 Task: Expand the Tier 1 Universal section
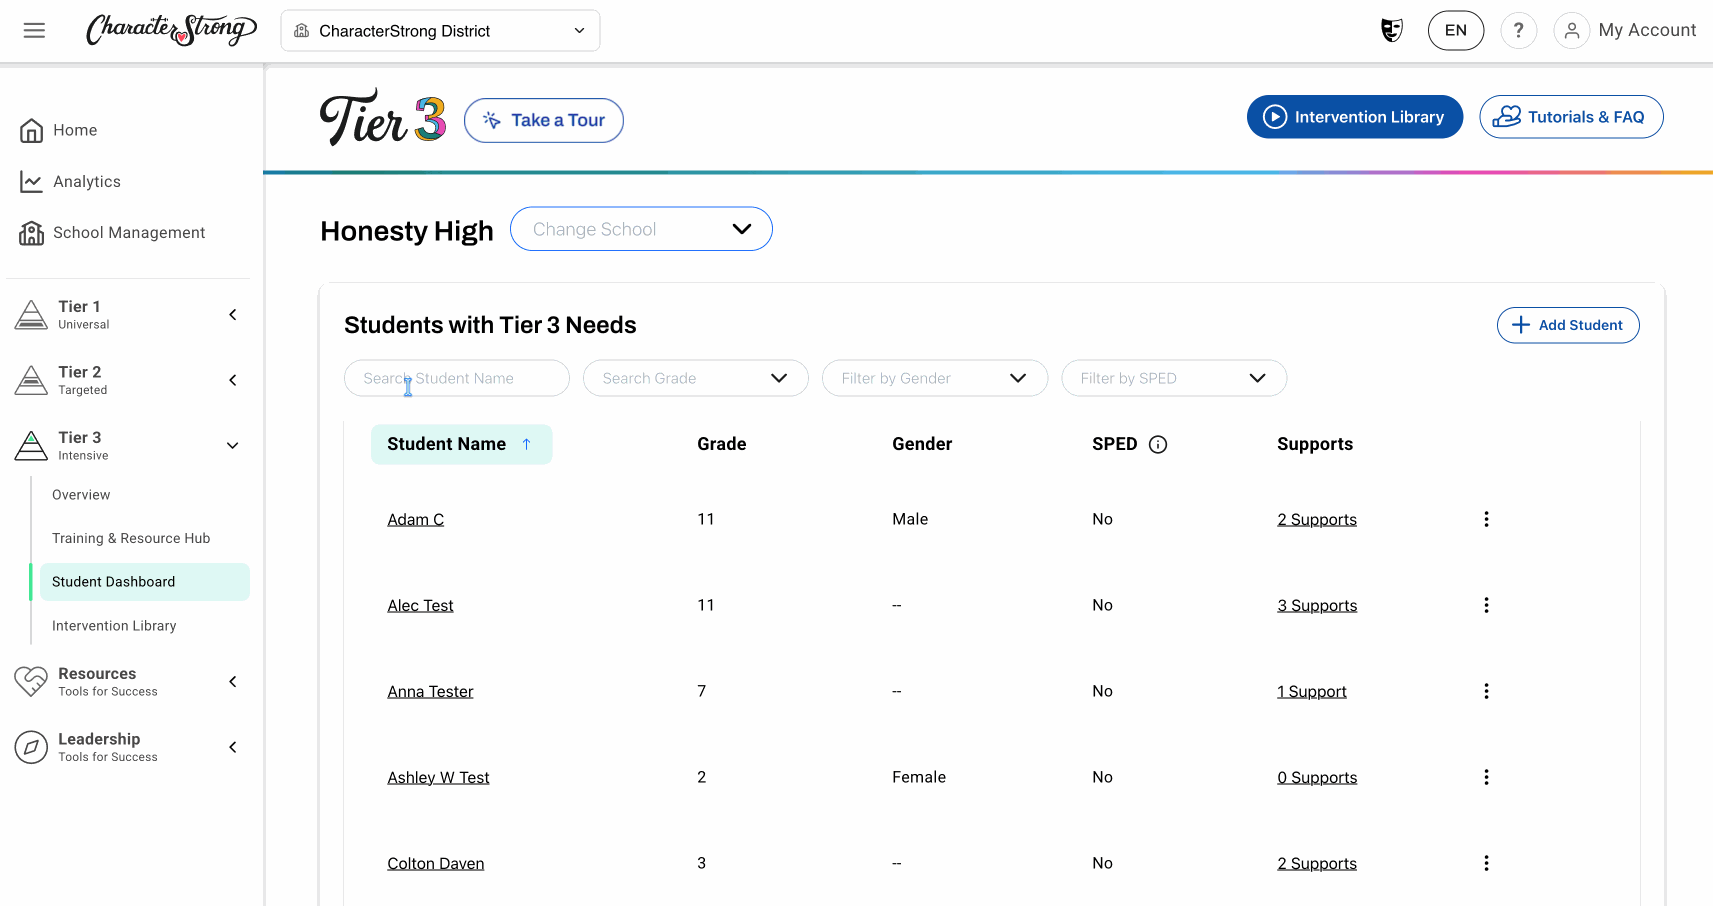[233, 315]
